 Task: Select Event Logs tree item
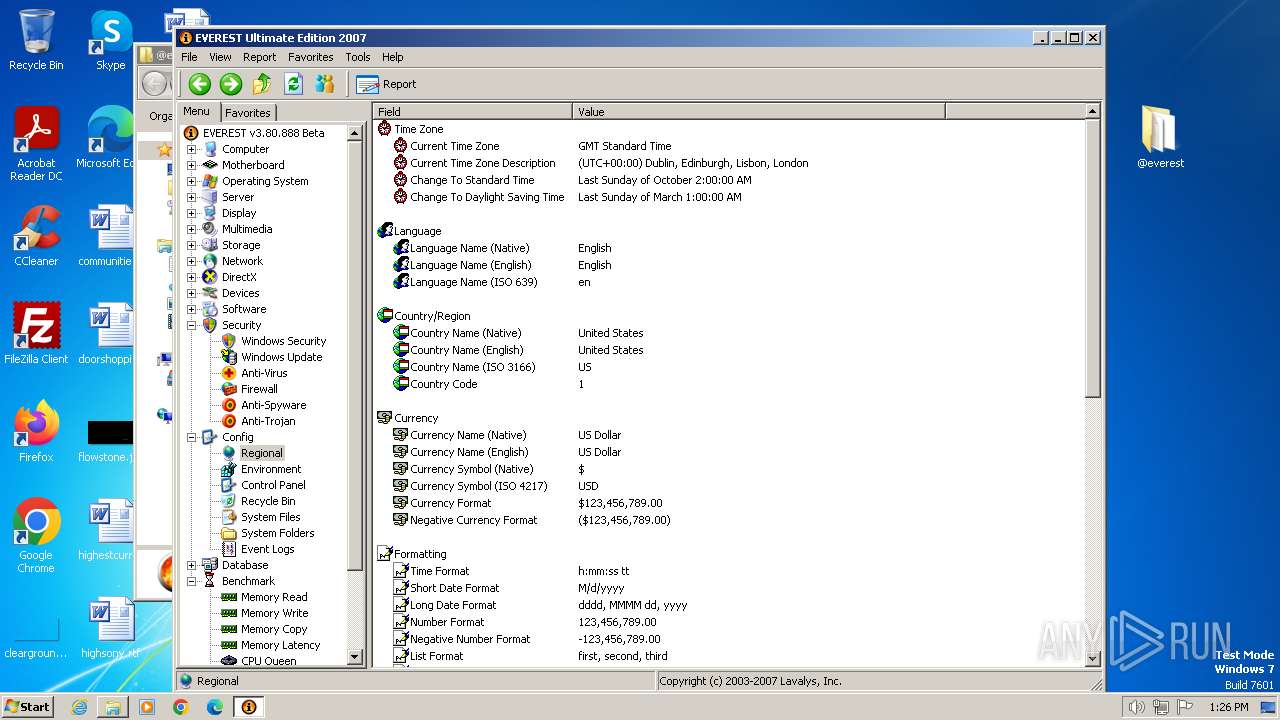267,549
